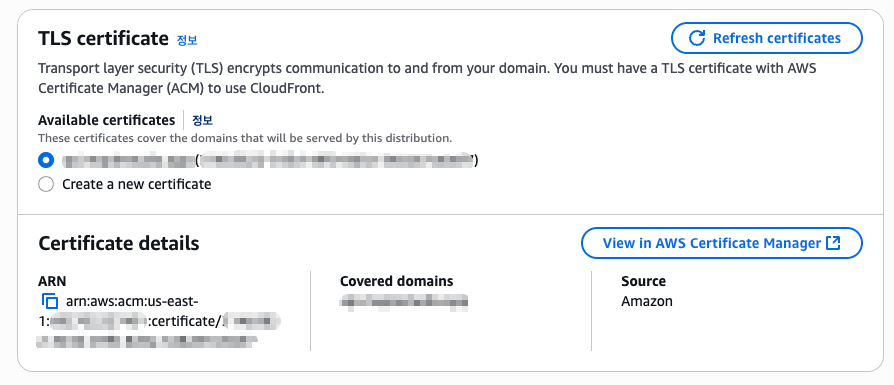Click the TLS certificate section heading

tap(103, 39)
